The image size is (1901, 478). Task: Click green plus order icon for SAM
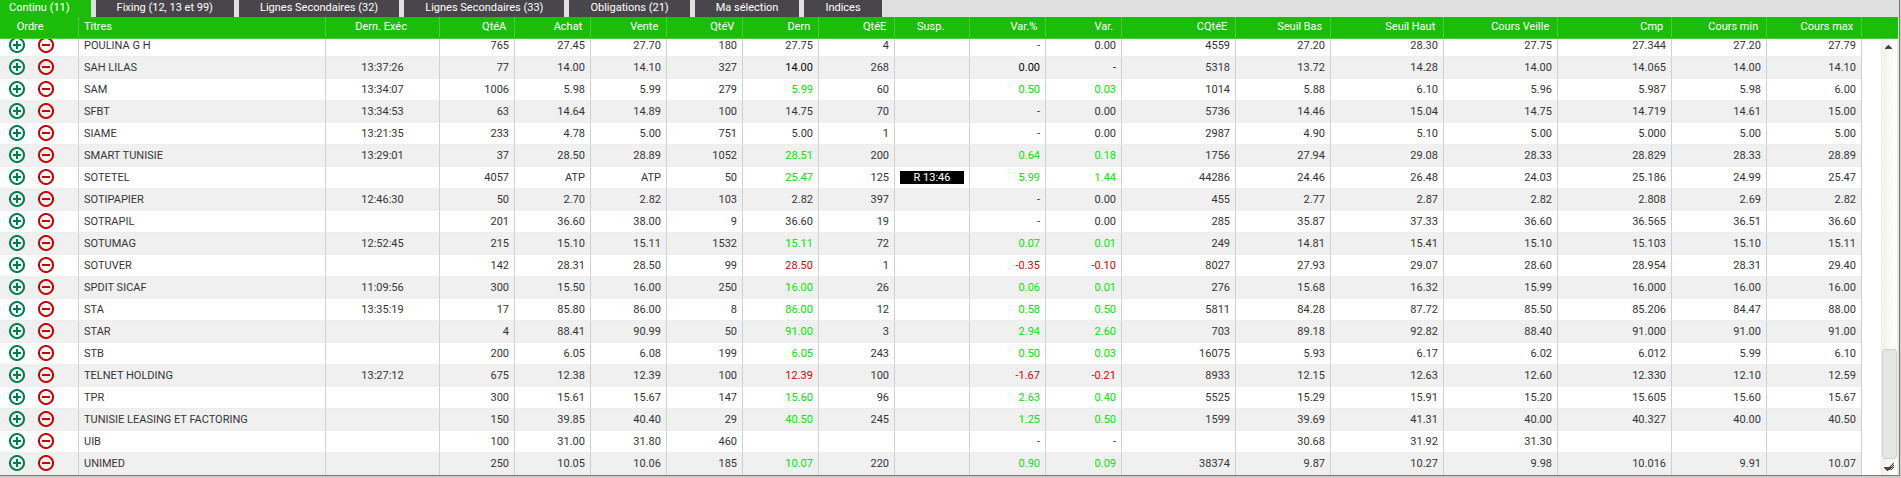17,89
